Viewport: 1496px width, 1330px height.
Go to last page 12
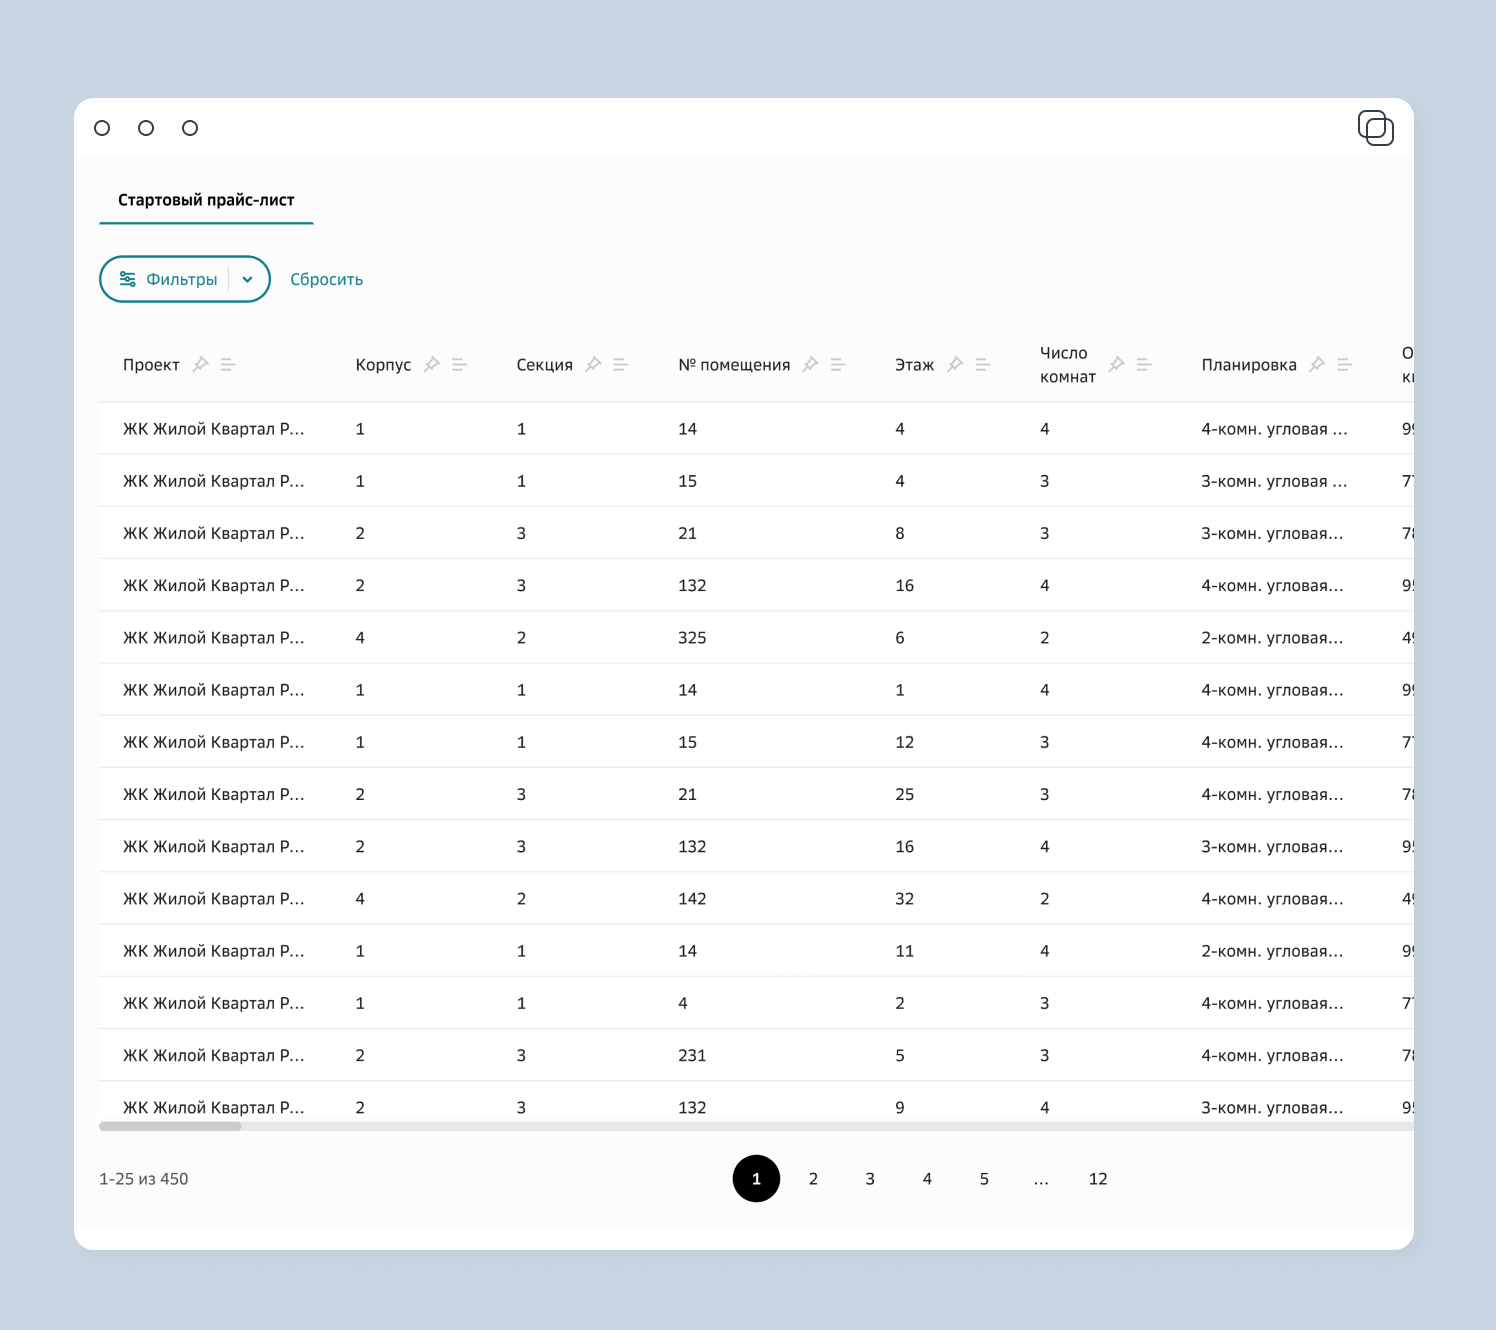coord(1097,1179)
